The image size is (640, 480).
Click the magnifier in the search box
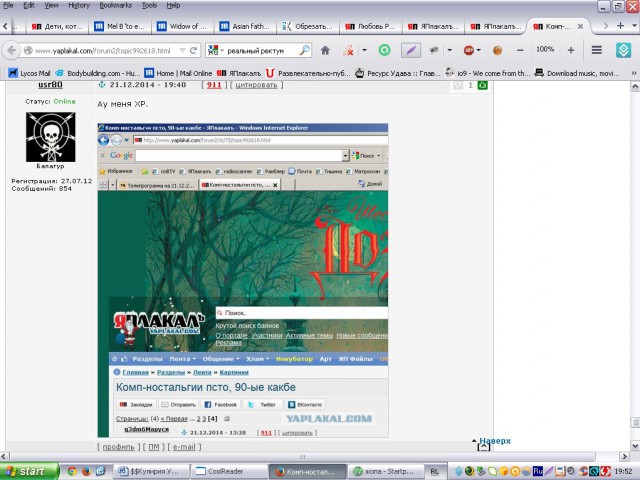click(x=304, y=51)
